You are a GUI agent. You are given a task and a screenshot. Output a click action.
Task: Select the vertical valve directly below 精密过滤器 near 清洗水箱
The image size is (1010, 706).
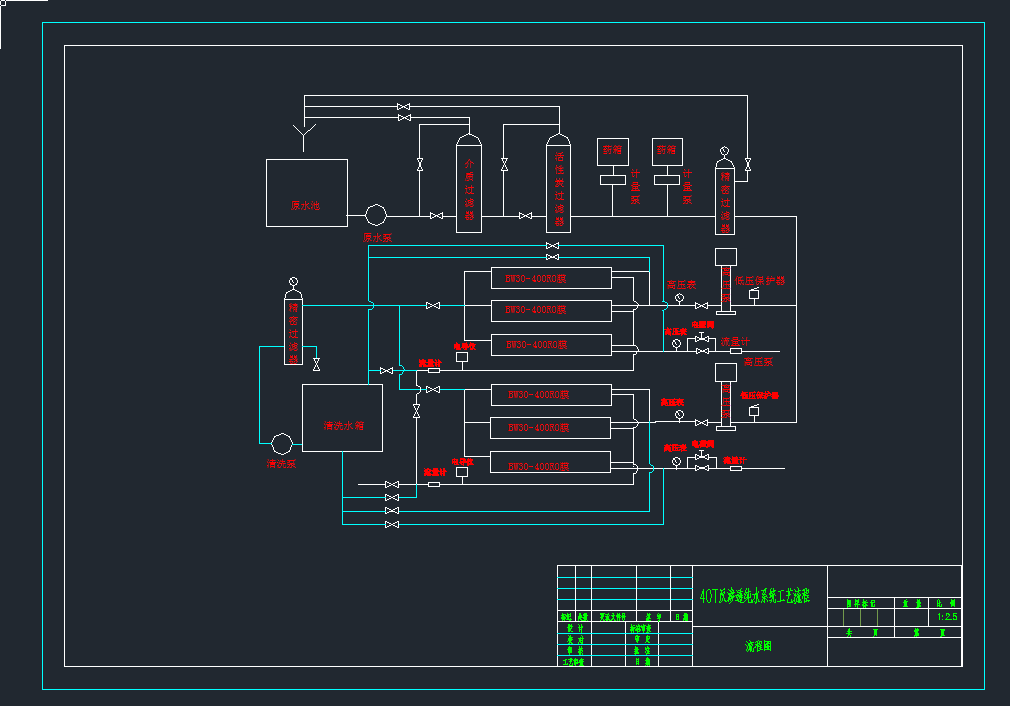[316, 365]
